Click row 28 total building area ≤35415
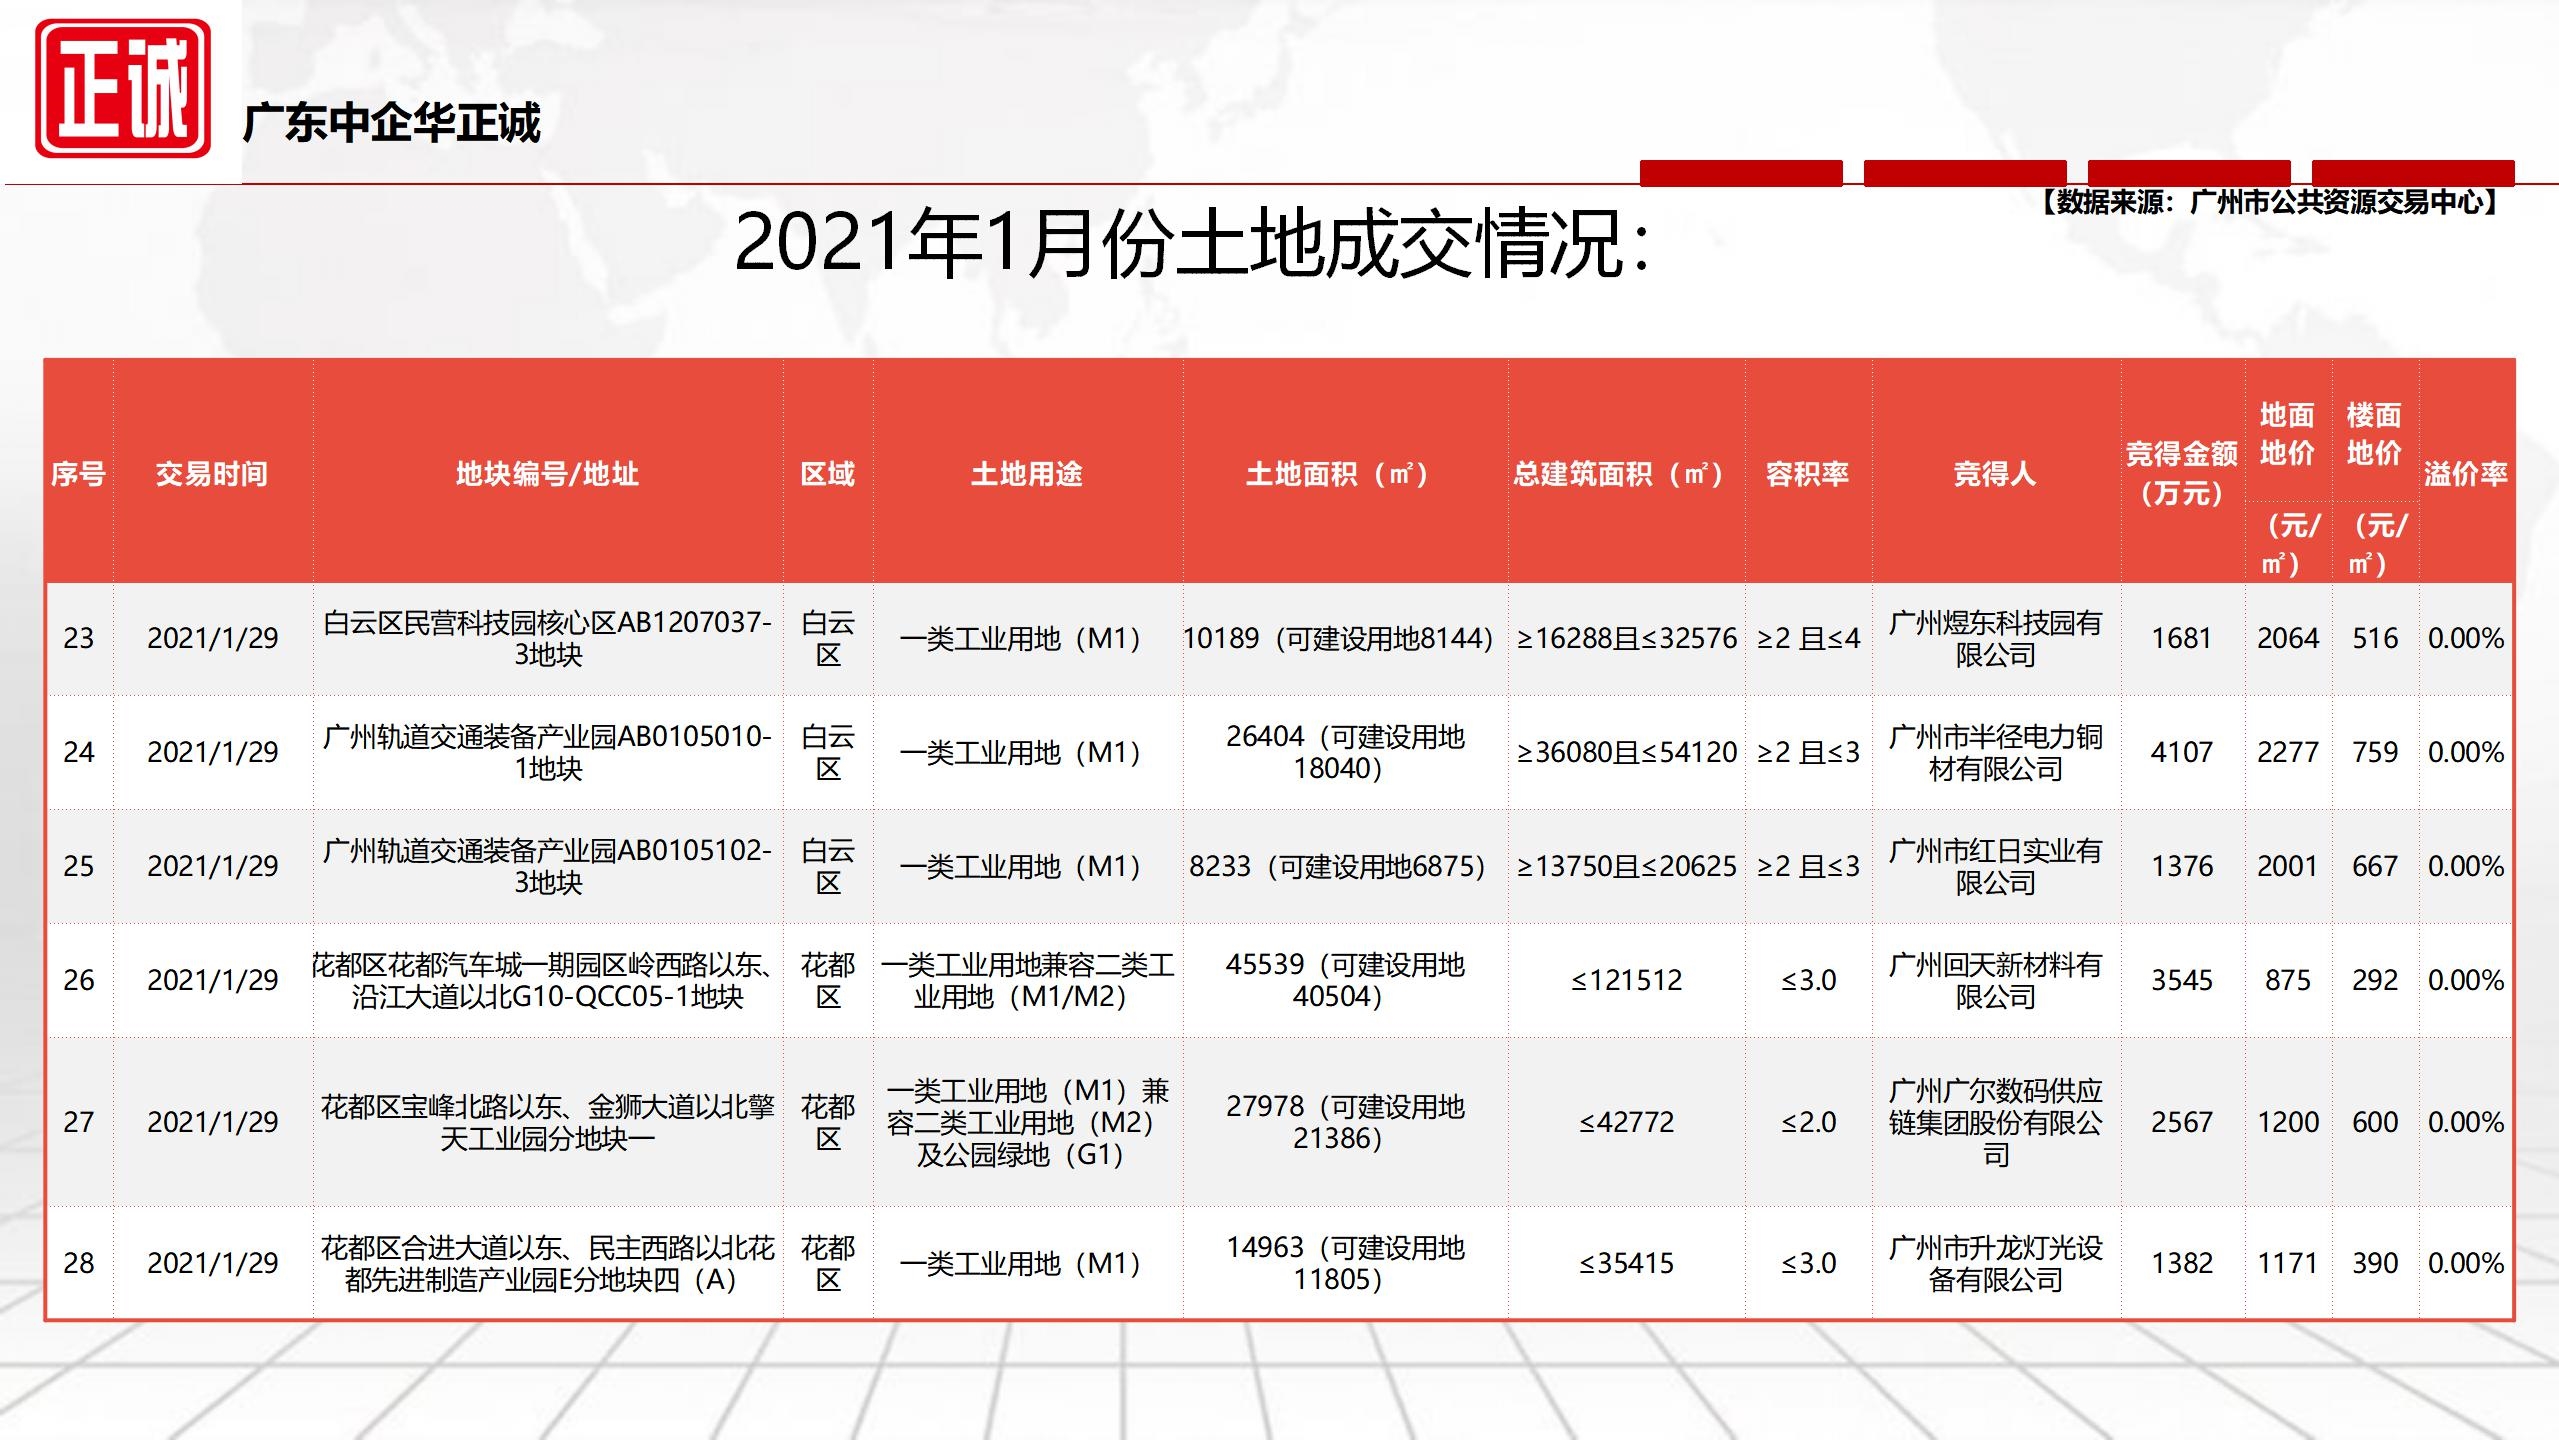The image size is (2559, 1440). (1626, 1264)
